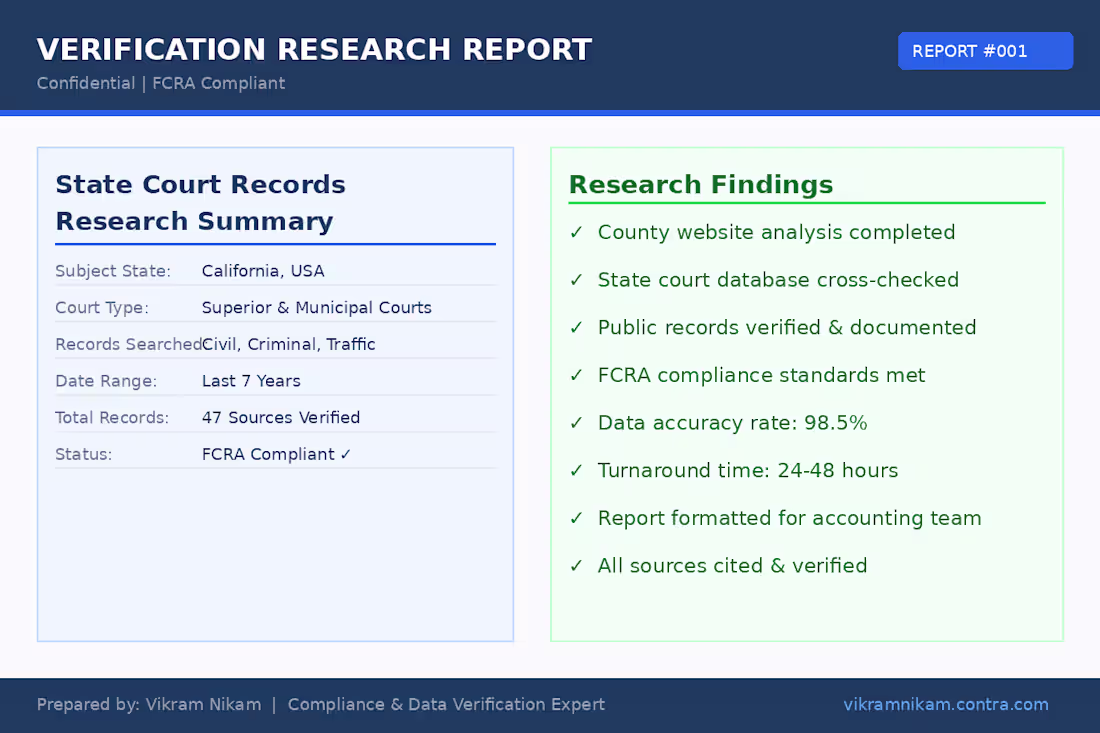Click the checkmark beside County website analysis
Image resolution: width=1100 pixels, height=733 pixels.
[x=576, y=233]
